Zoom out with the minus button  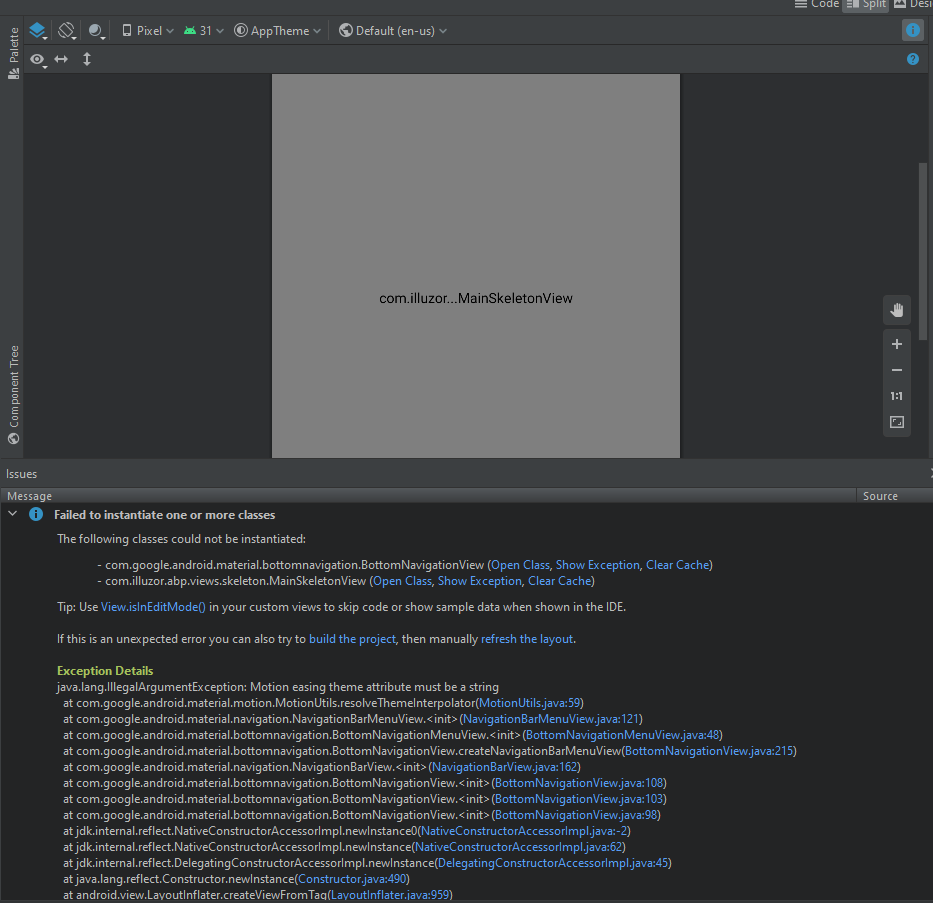point(896,370)
